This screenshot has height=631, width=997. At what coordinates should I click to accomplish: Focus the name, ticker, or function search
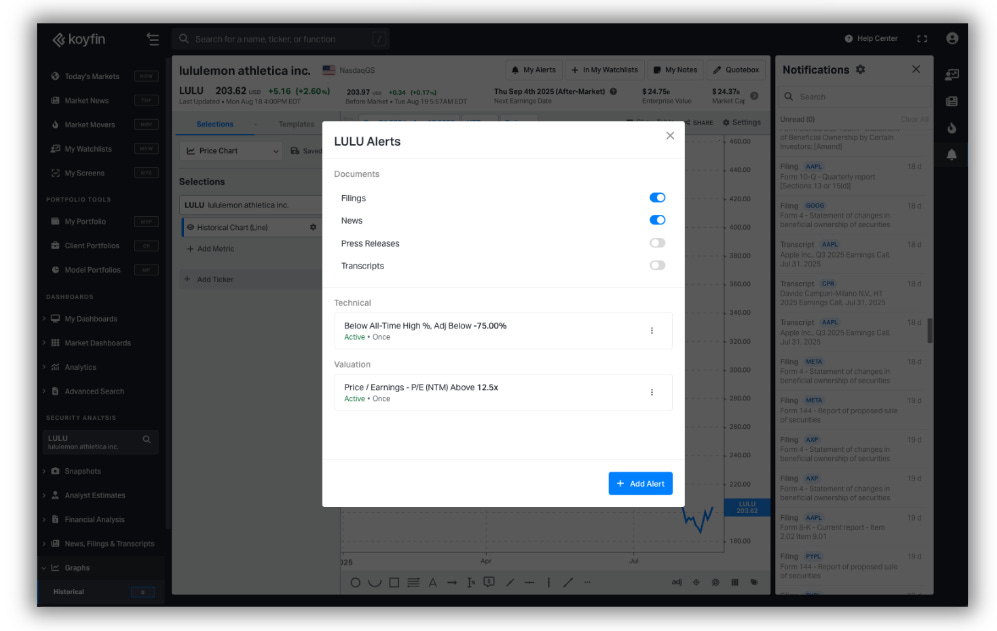point(280,39)
